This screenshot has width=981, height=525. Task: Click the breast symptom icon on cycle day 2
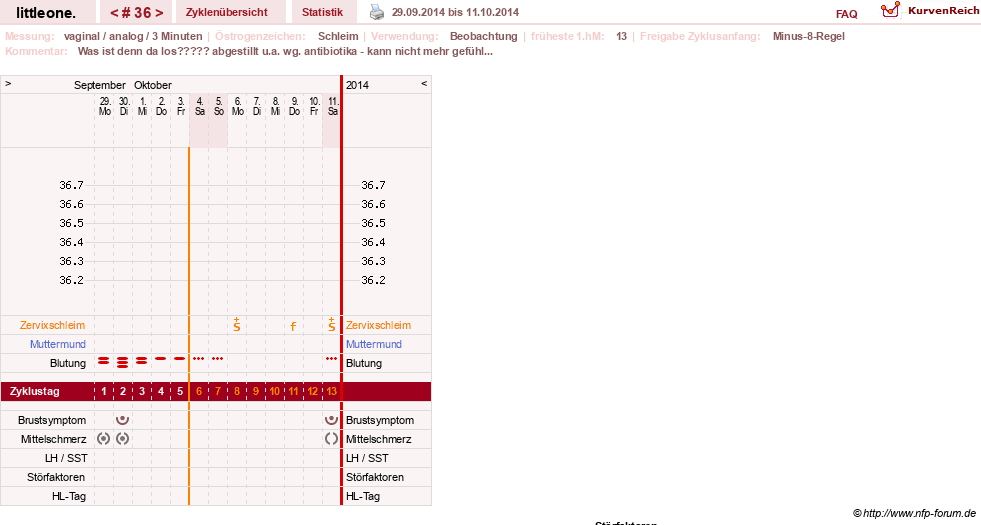[x=123, y=420]
